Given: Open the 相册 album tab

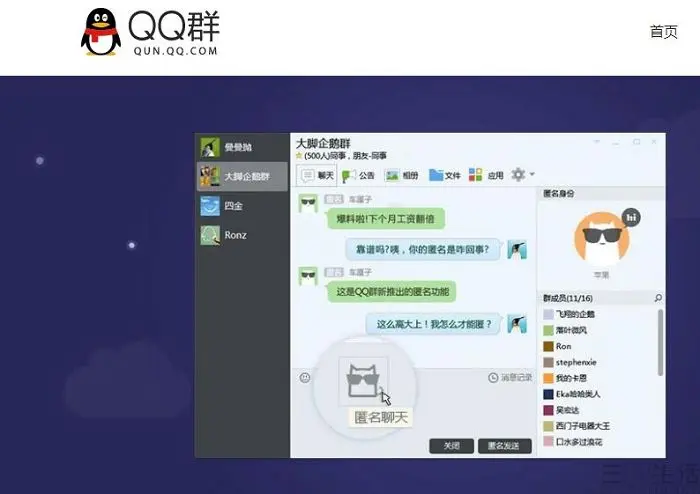Looking at the screenshot, I should (401, 175).
